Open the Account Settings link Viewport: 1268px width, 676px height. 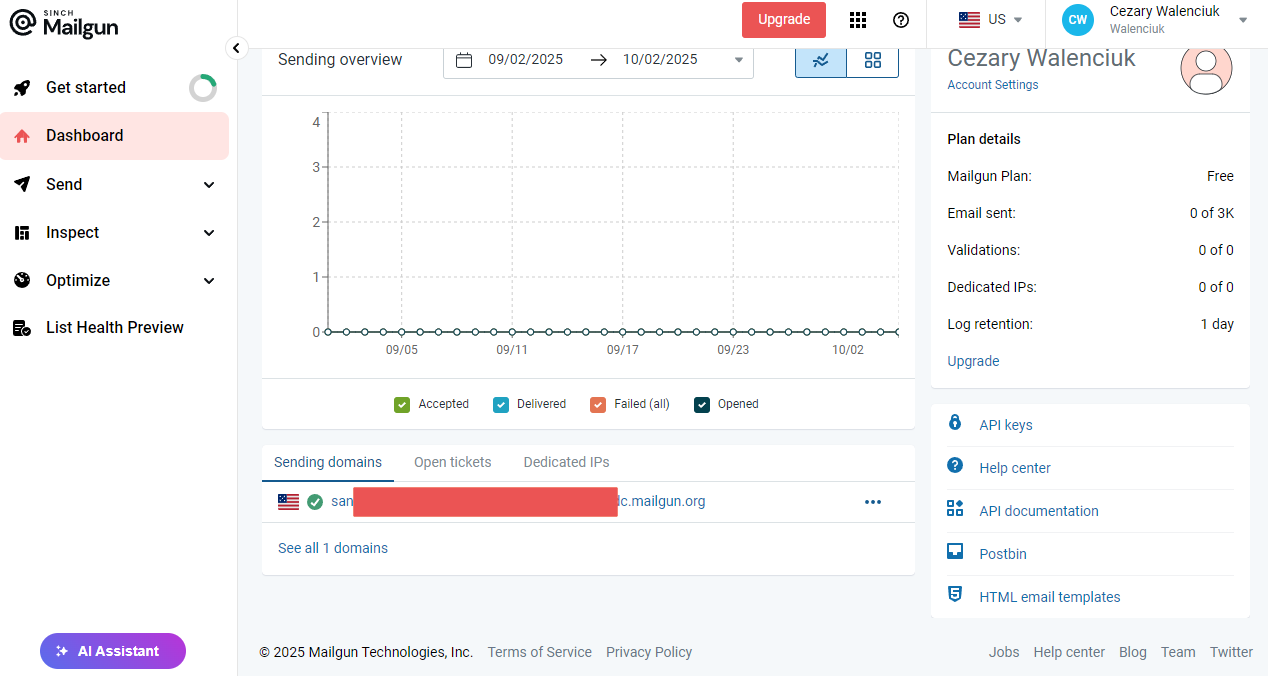coord(993,85)
